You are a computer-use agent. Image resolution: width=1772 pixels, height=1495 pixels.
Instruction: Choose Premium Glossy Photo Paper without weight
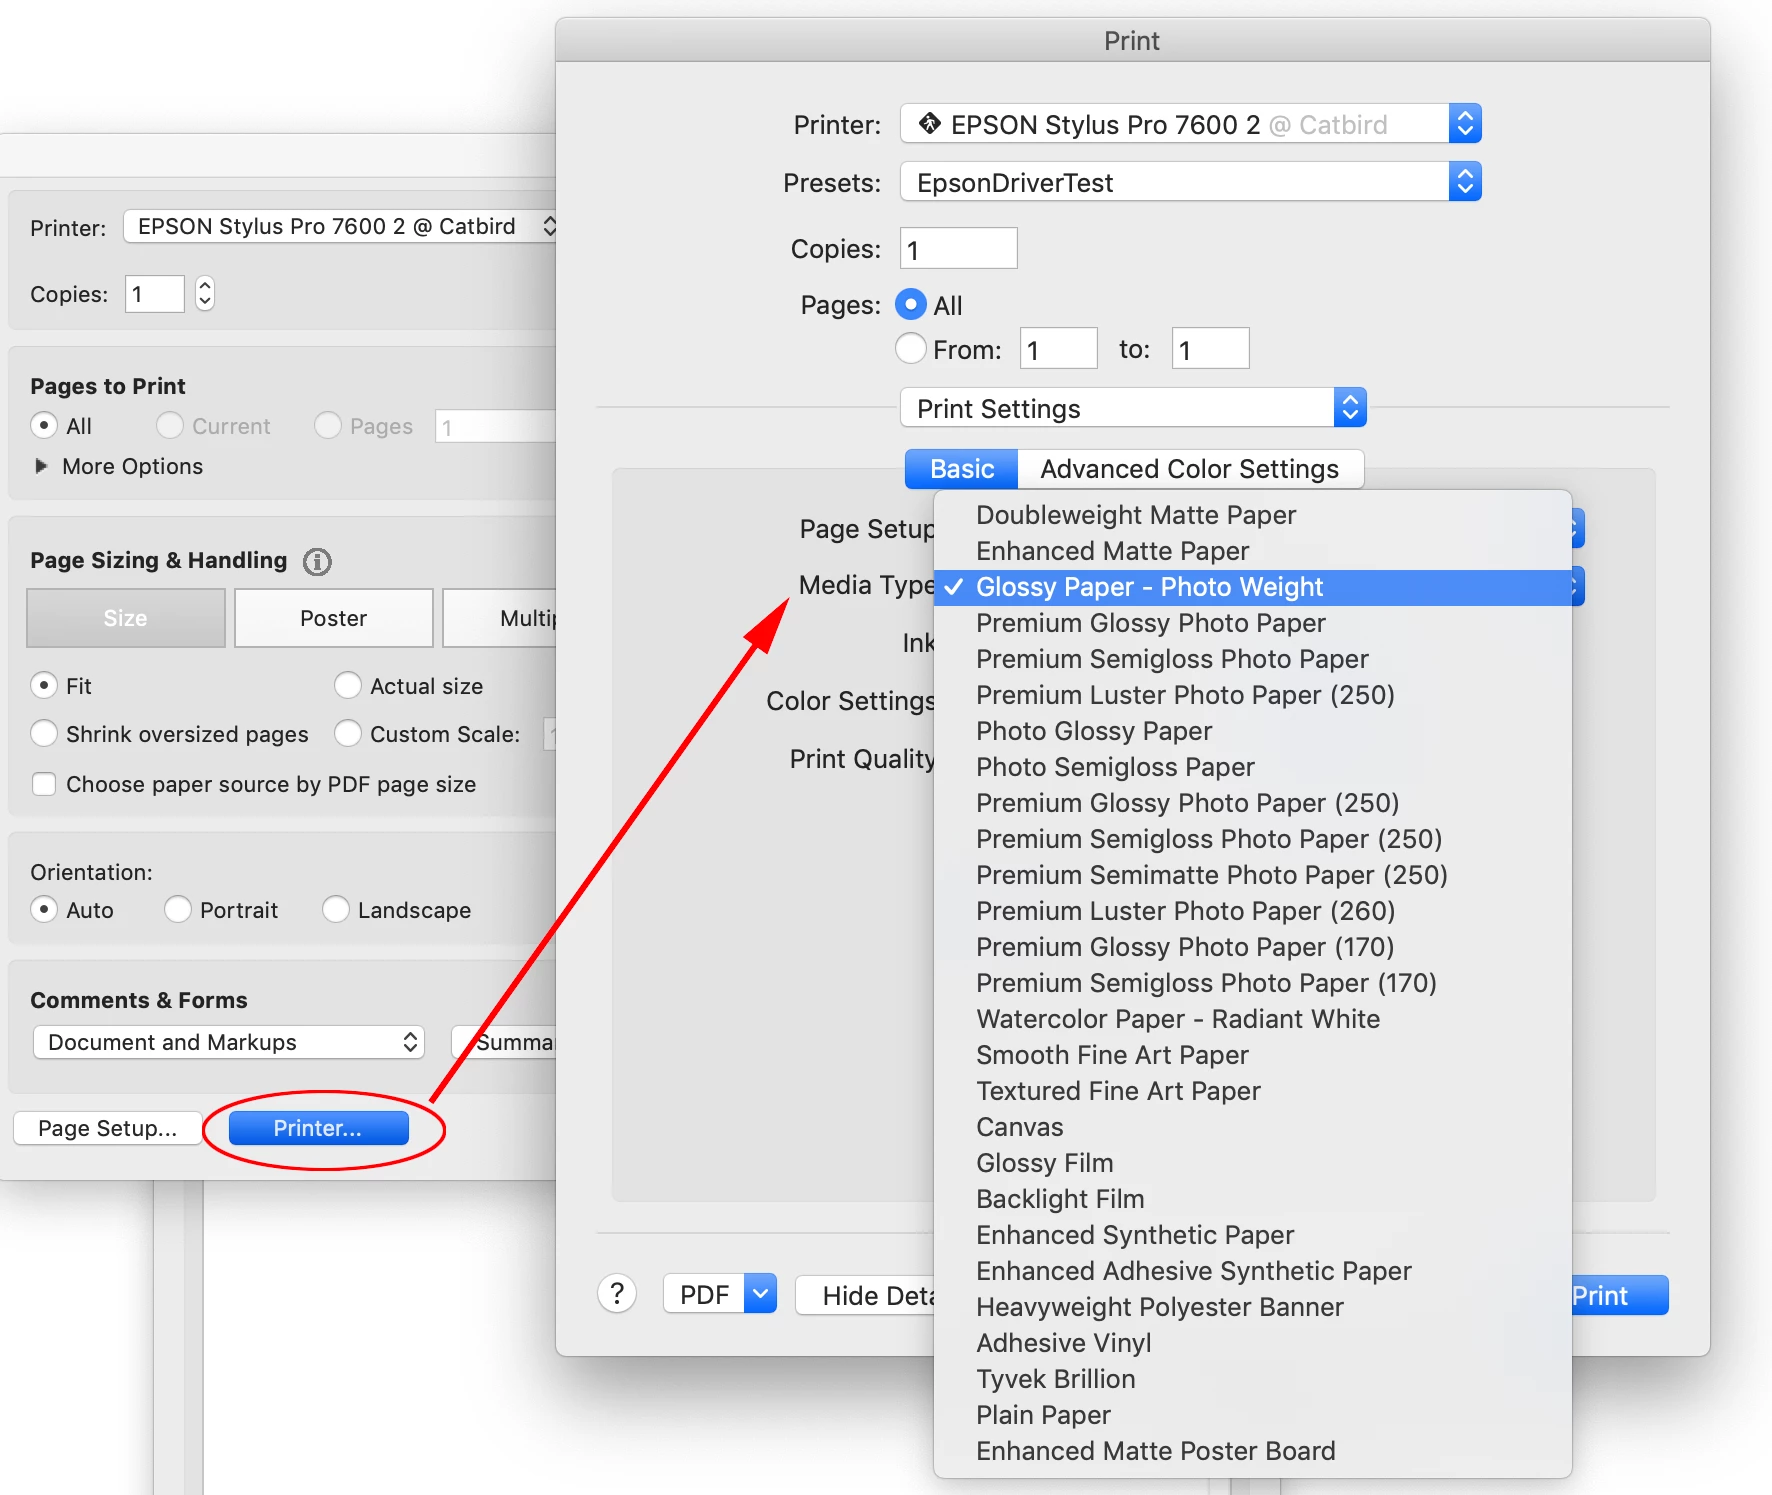pyautogui.click(x=1252, y=623)
